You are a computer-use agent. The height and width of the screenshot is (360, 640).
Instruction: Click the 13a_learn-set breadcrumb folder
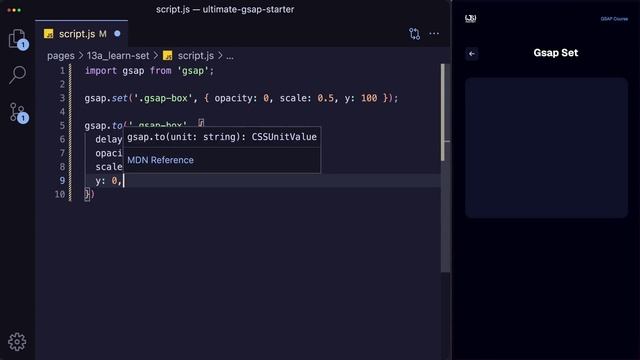pyautogui.click(x=118, y=56)
